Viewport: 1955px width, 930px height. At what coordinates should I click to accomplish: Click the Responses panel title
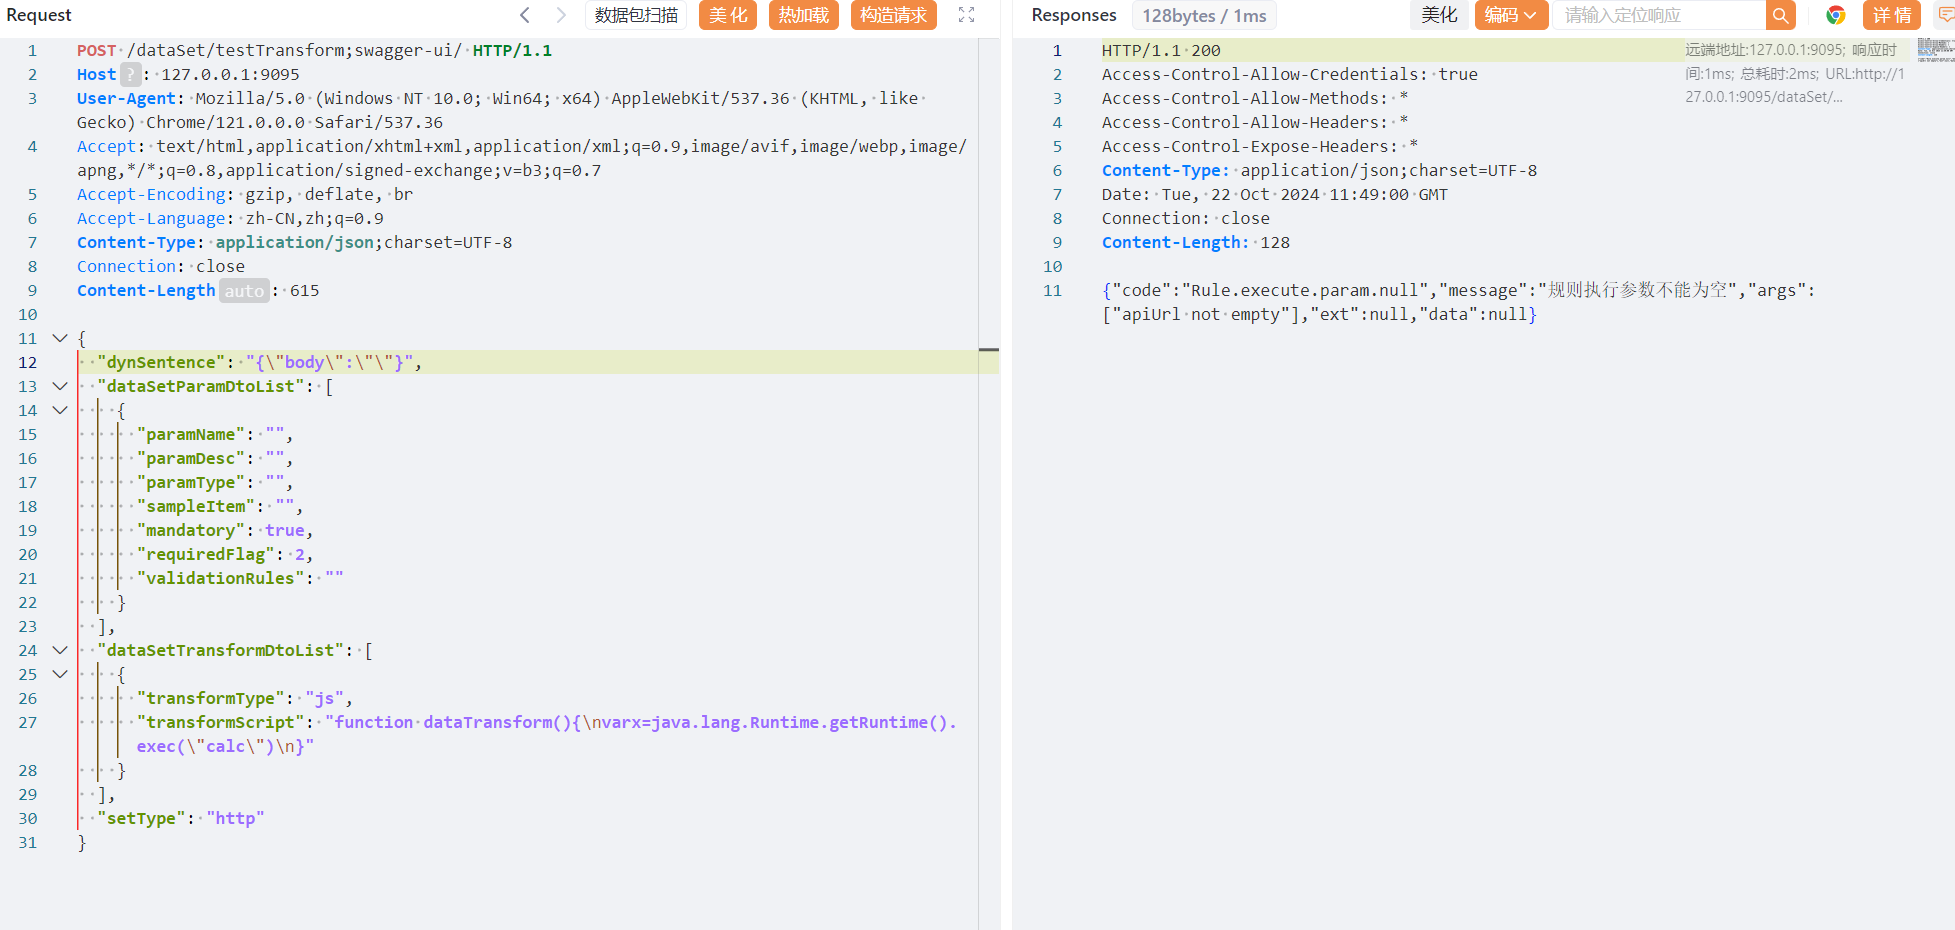pyautogui.click(x=1074, y=15)
